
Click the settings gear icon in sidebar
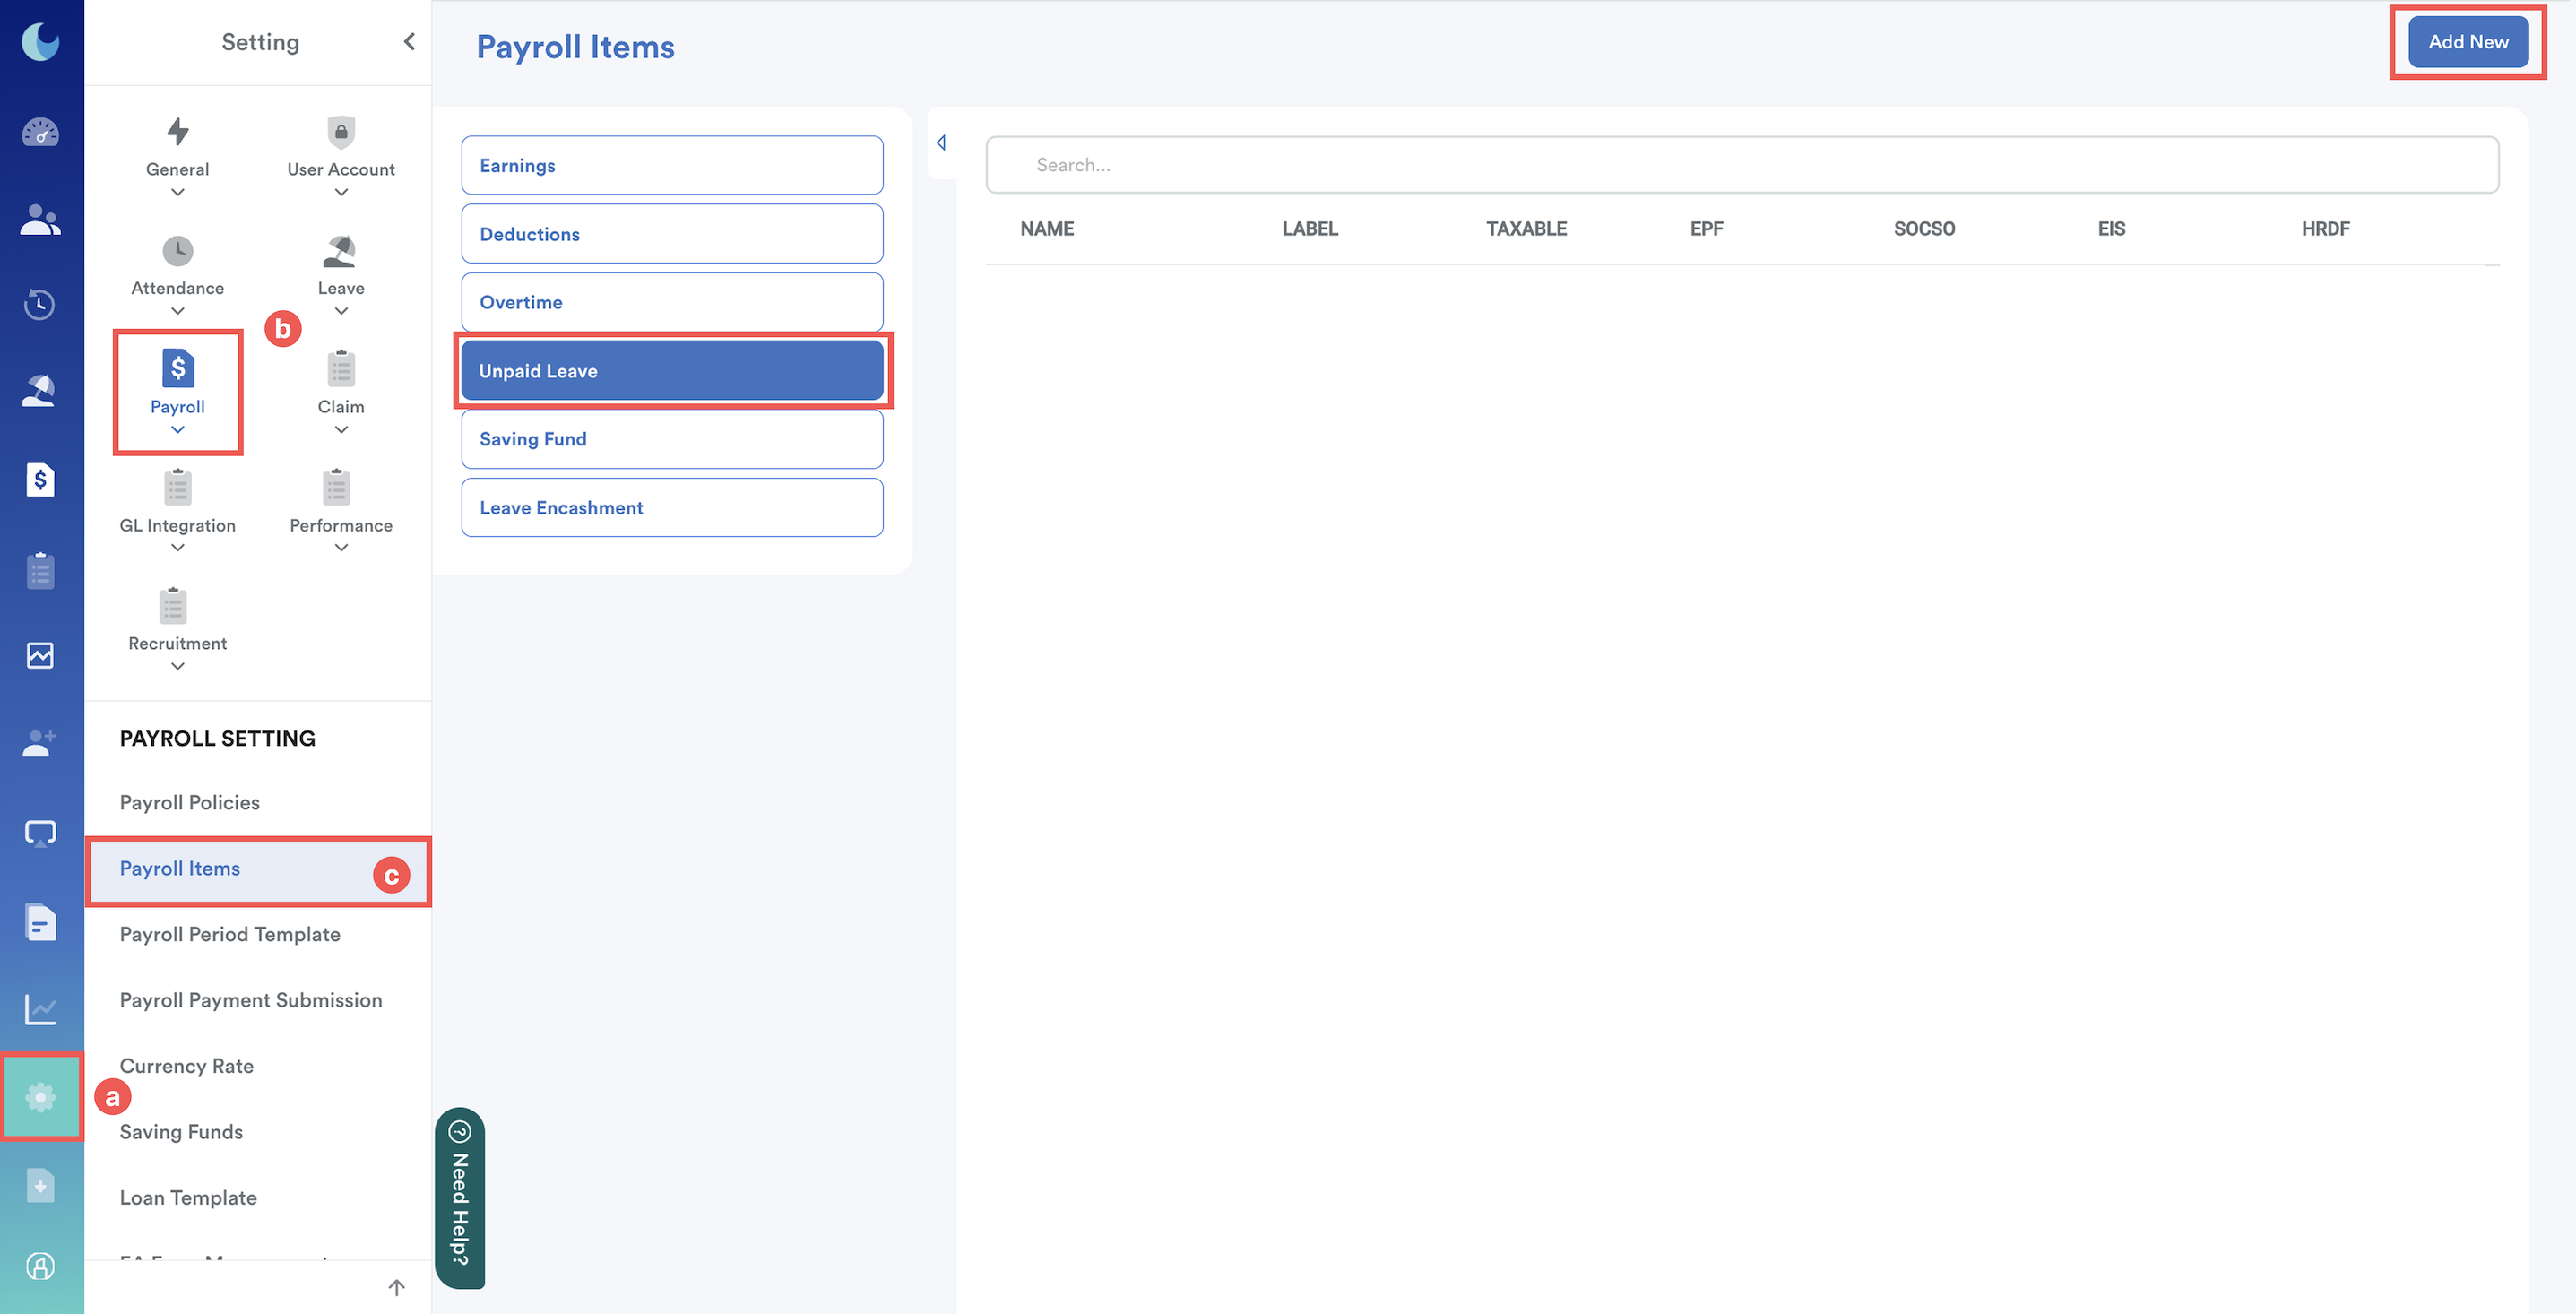[40, 1097]
